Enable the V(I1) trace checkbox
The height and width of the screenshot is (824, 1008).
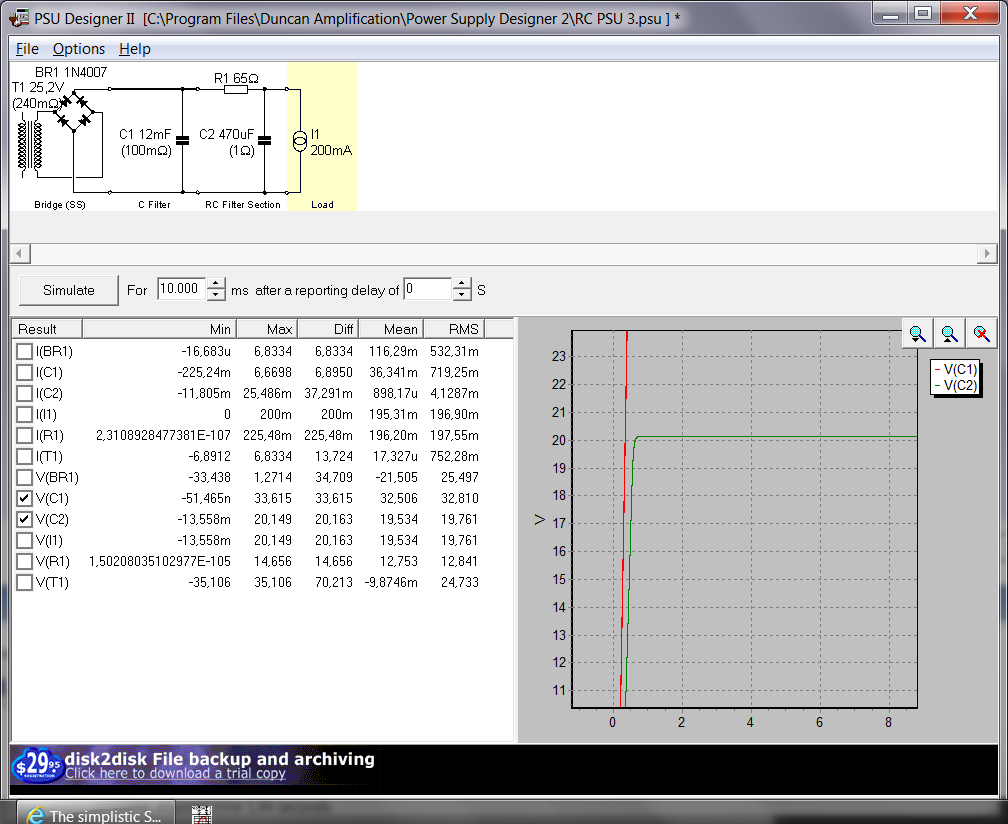pyautogui.click(x=24, y=541)
